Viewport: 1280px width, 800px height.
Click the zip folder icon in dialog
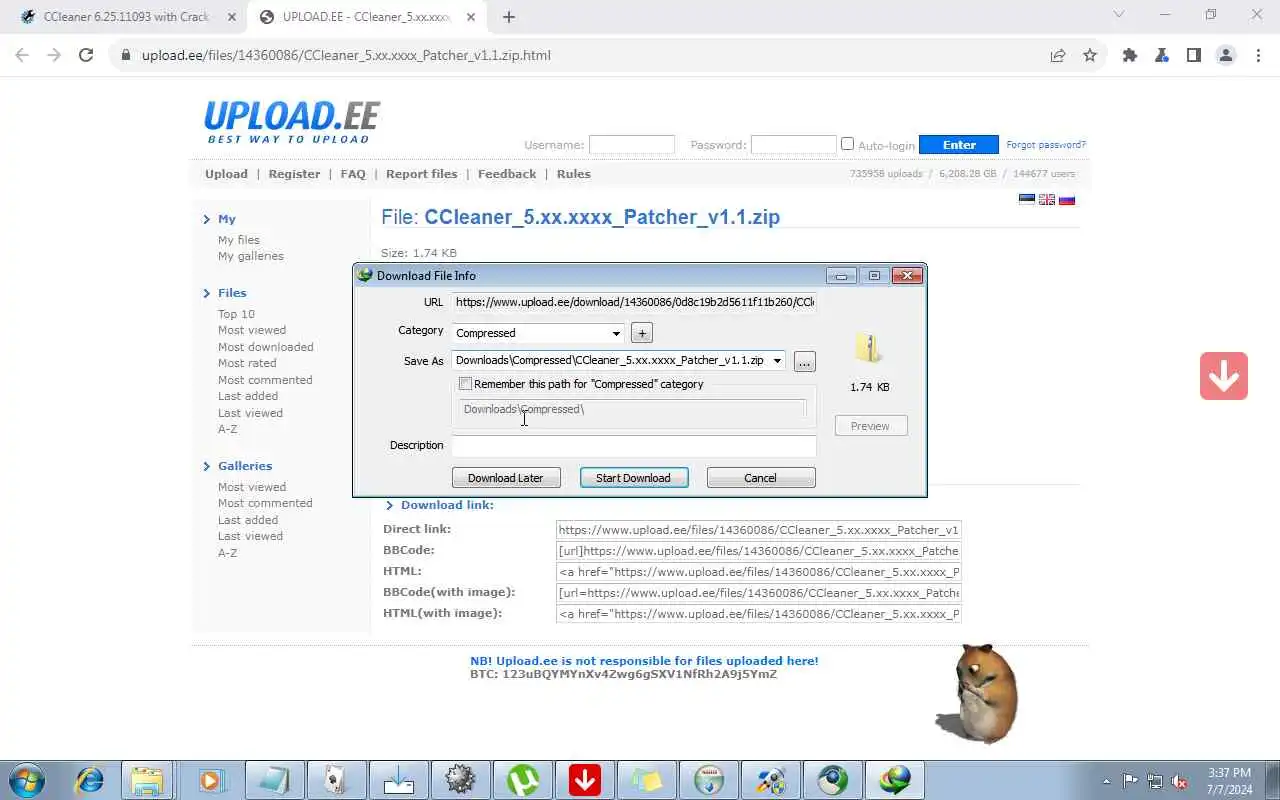869,348
